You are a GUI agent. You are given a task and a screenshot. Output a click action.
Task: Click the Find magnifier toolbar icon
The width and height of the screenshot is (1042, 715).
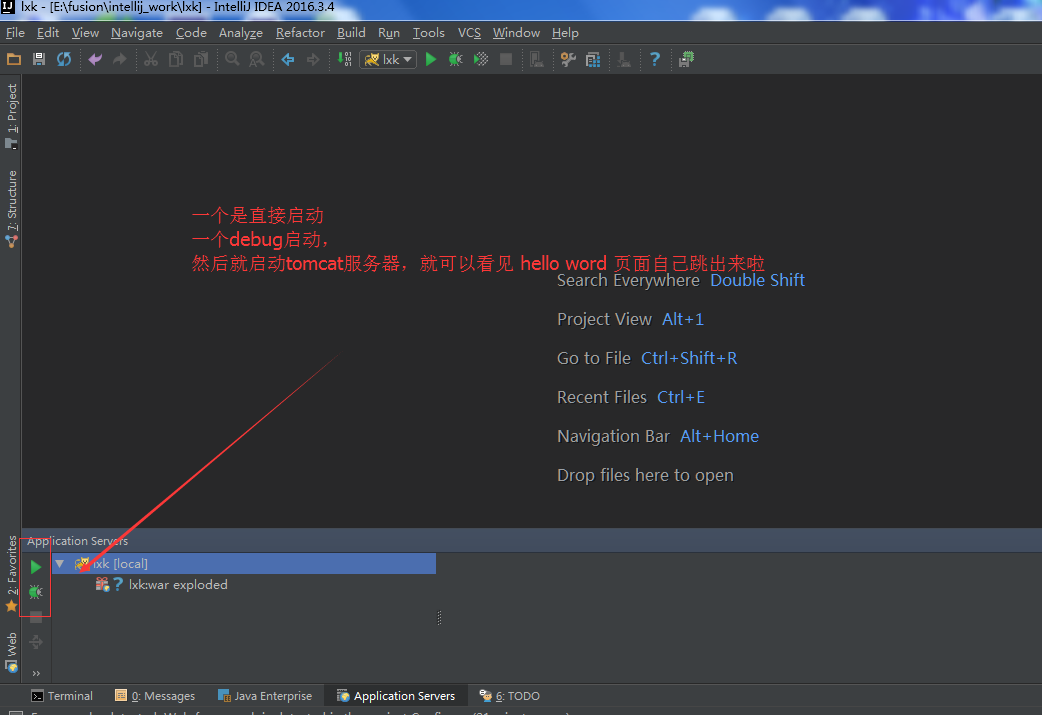coord(232,59)
